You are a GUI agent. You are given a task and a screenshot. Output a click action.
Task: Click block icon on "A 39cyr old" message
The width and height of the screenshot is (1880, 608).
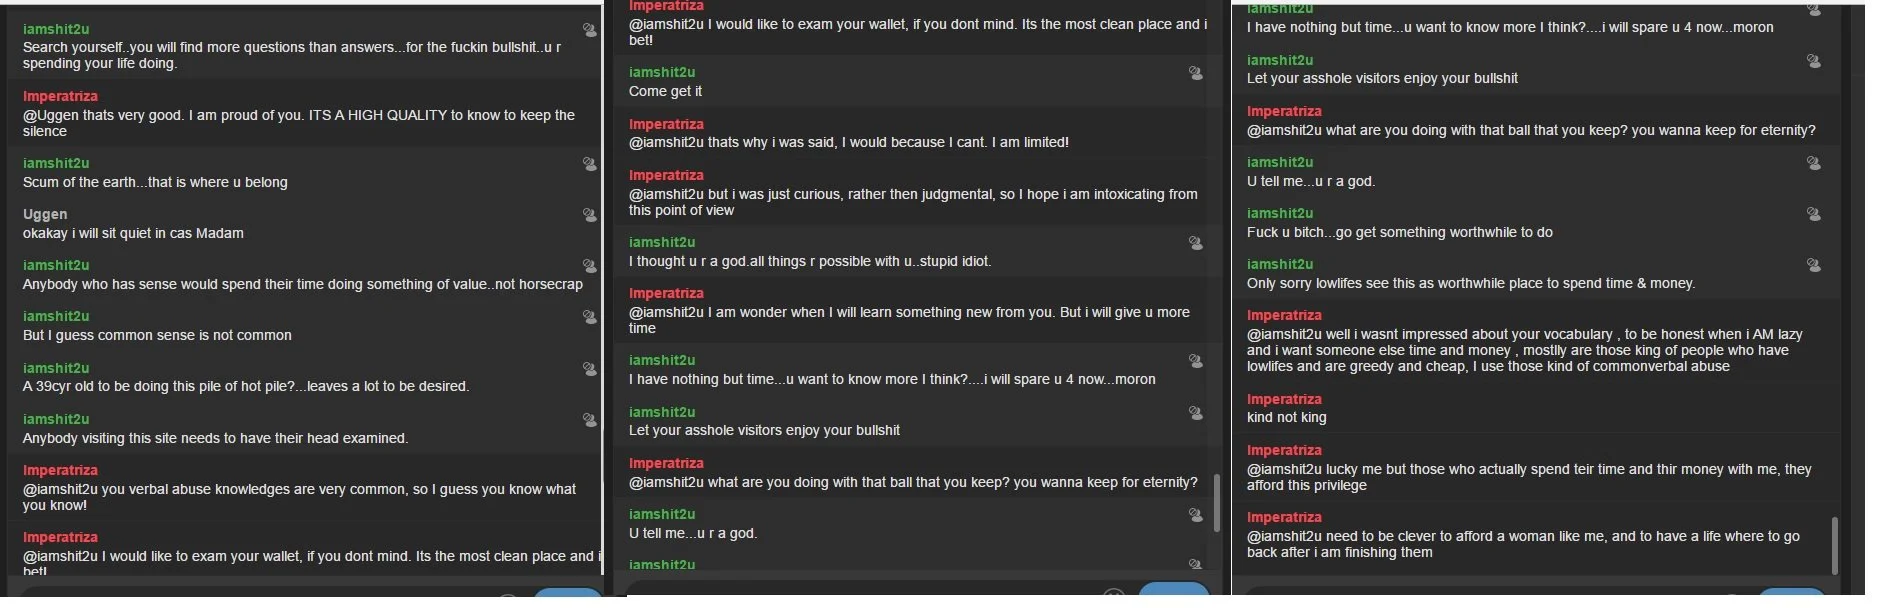pos(590,369)
